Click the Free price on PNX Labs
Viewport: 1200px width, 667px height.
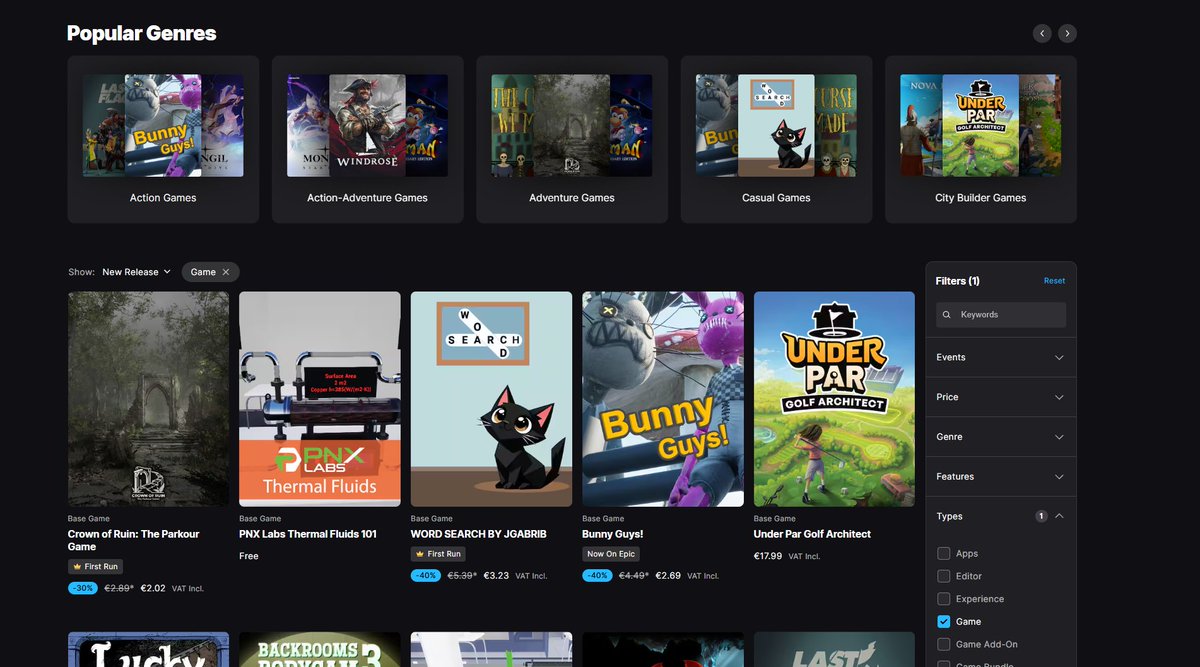coord(249,556)
